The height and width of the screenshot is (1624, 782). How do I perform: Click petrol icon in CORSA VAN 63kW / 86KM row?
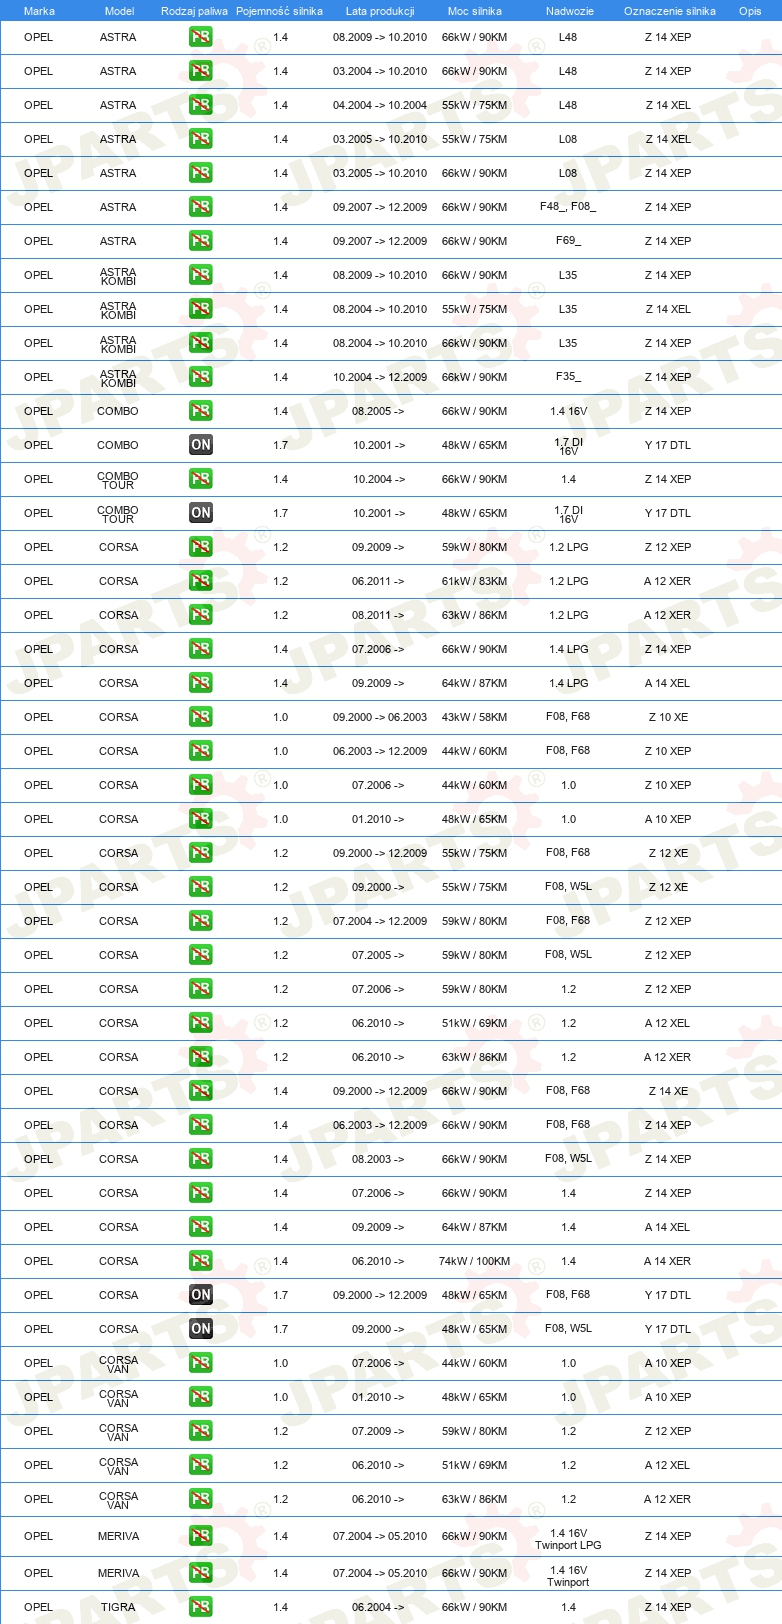coord(201,1499)
